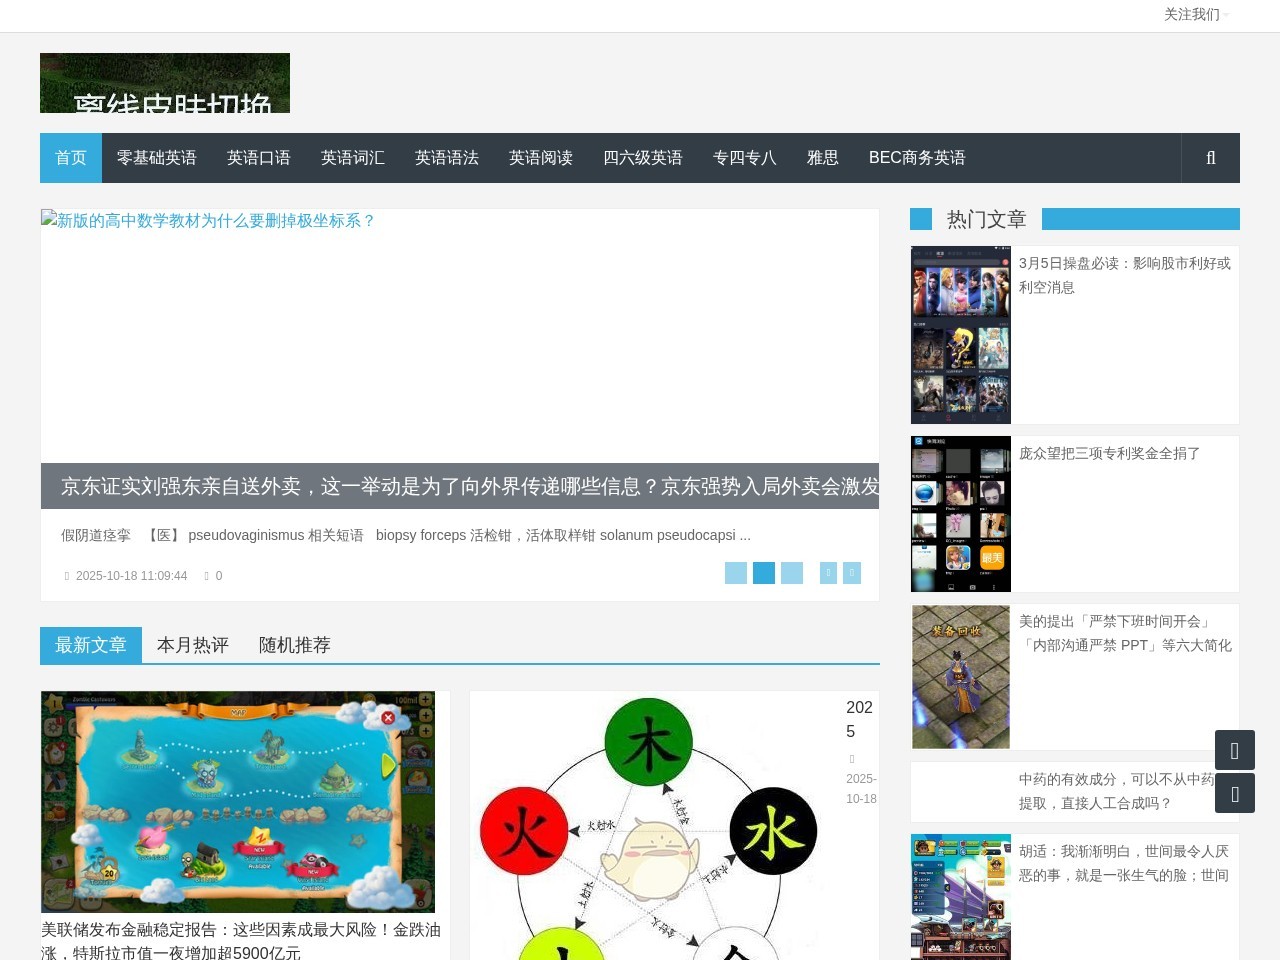The image size is (1280, 960).
Task: Click the slide date 2025-10-18 11:09:44
Action: click(131, 576)
